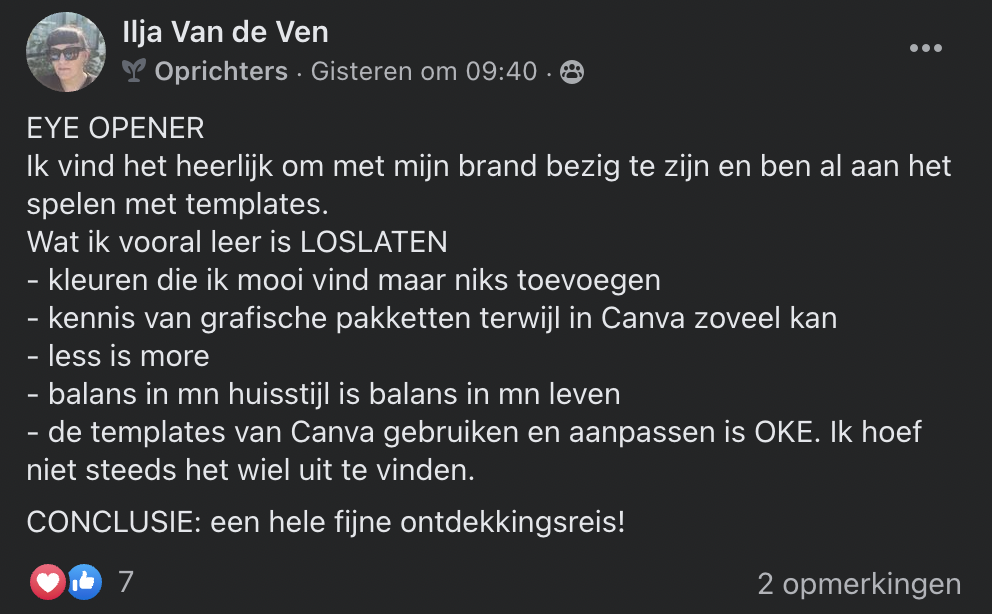Click the Oprichters seedling badge icon

click(134, 71)
